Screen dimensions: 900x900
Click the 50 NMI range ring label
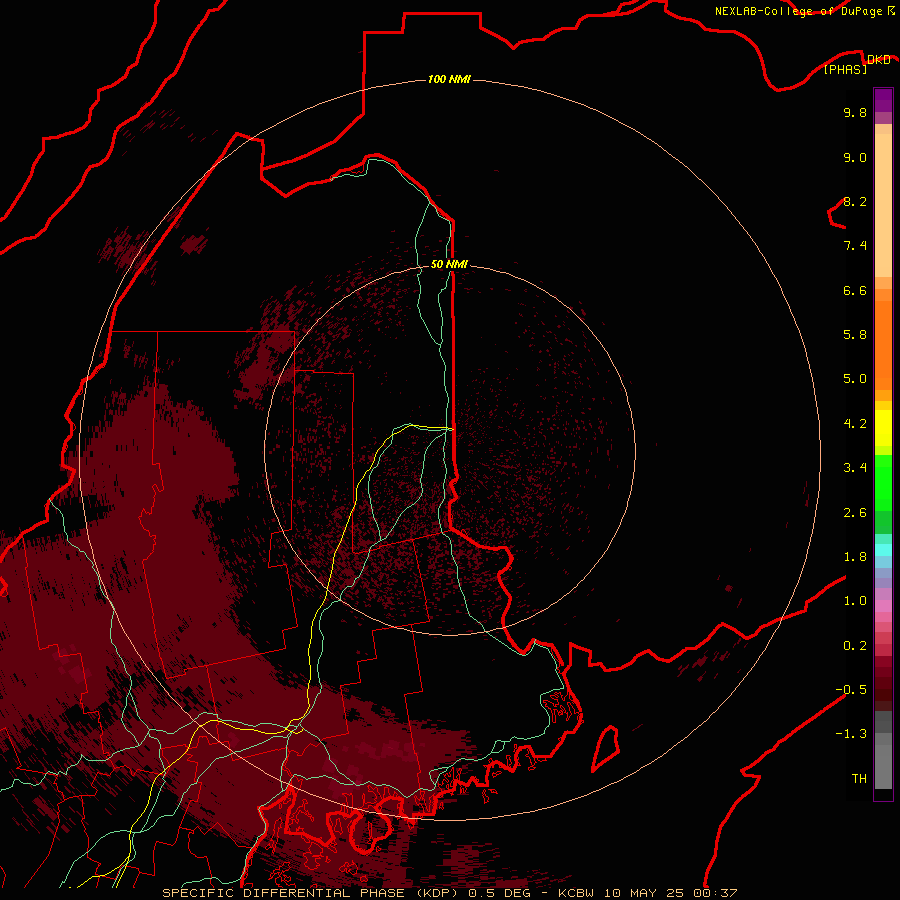click(449, 264)
